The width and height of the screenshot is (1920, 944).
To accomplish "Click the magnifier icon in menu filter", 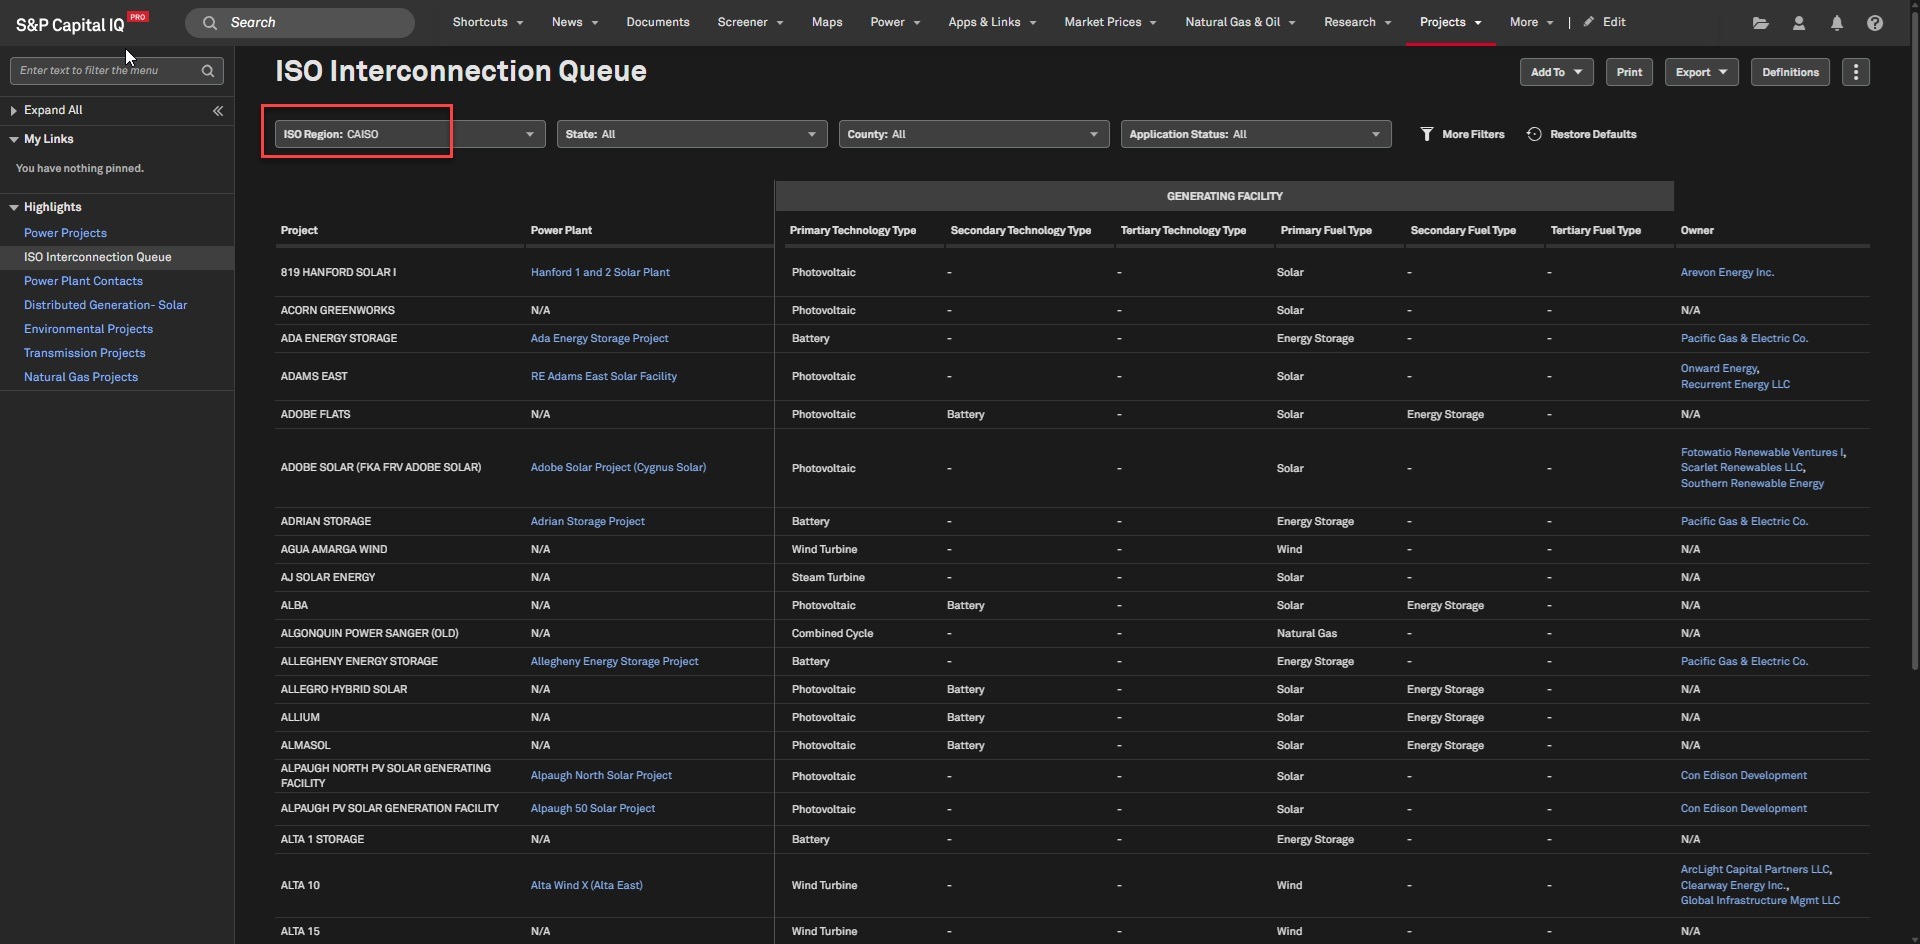I will pyautogui.click(x=207, y=71).
